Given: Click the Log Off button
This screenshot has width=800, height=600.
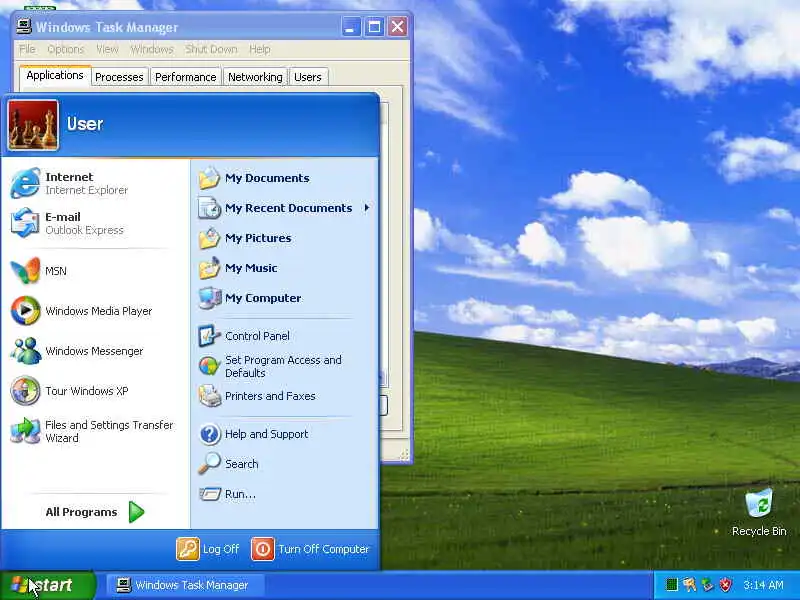Looking at the screenshot, I should coord(208,549).
